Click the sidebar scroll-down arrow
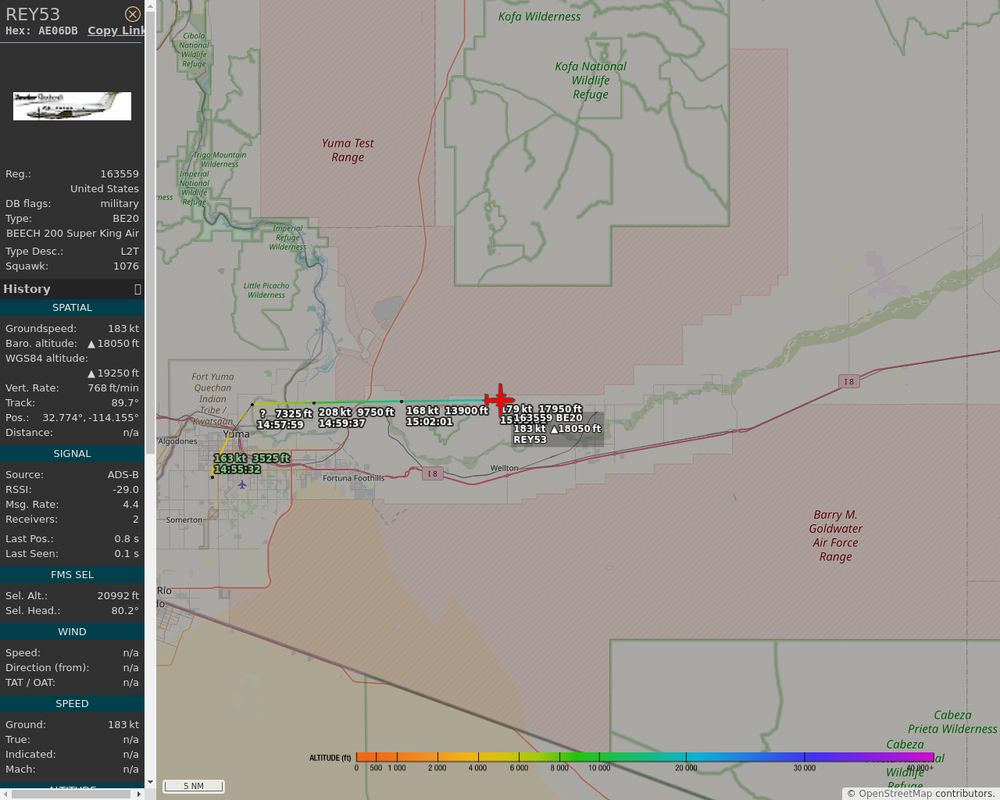This screenshot has width=1000, height=800. pos(151,782)
